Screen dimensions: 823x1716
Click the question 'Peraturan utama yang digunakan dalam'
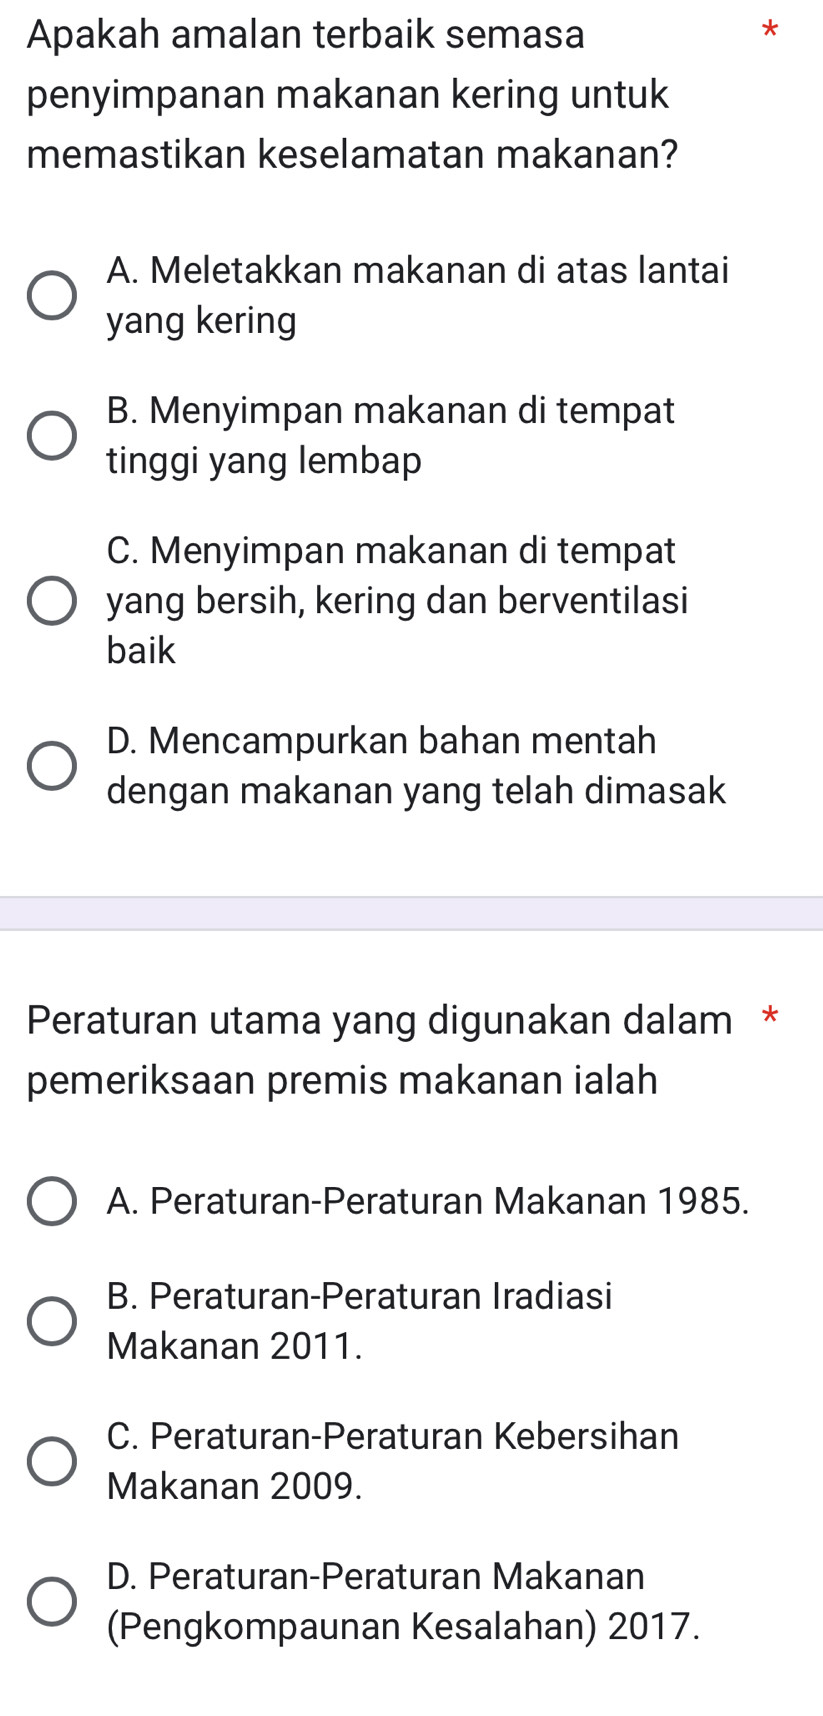[380, 1021]
